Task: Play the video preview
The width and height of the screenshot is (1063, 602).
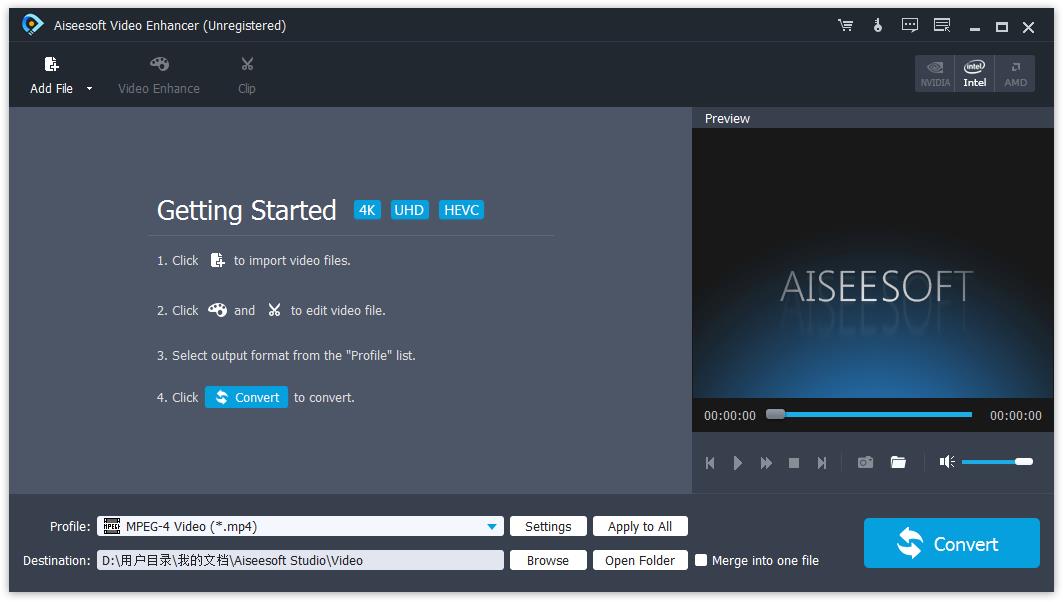Action: coord(738,462)
